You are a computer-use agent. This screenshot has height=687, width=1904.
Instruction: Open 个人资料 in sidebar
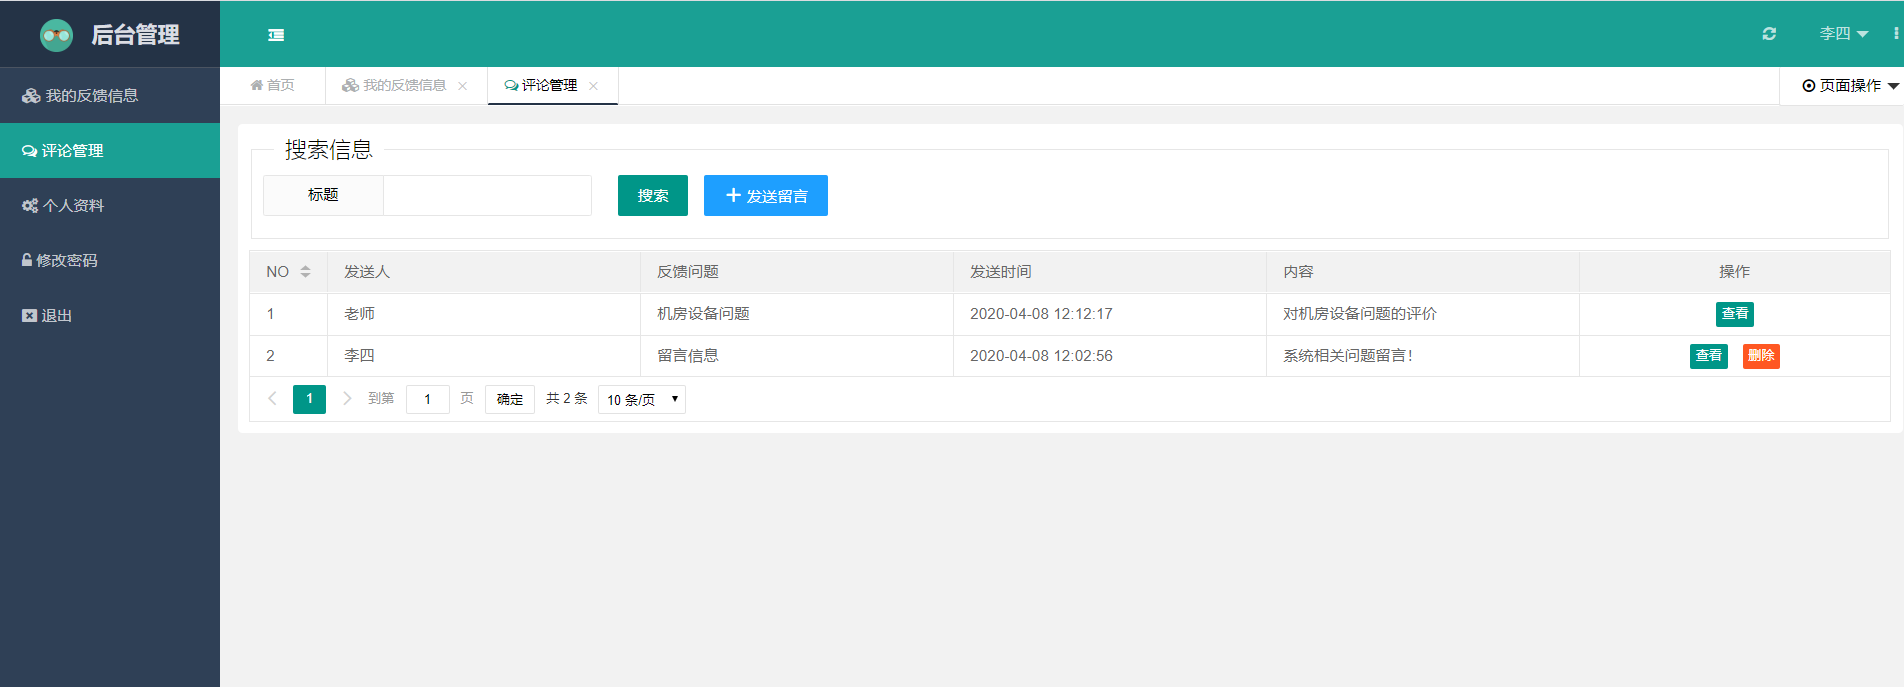tap(110, 206)
